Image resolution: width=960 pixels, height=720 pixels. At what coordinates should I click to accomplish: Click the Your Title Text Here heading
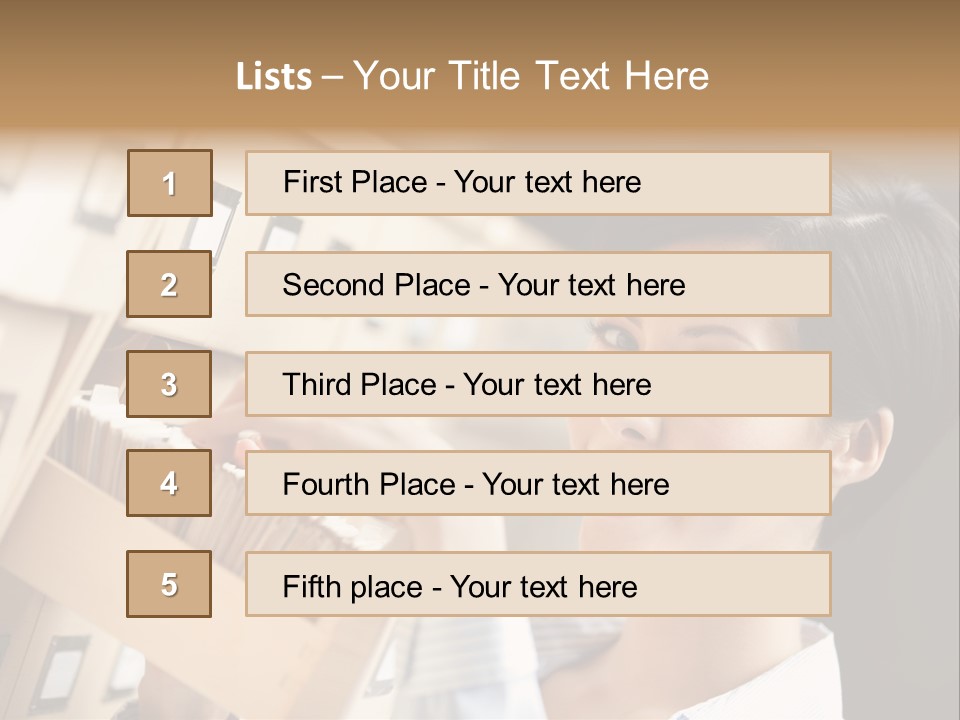coord(531,76)
